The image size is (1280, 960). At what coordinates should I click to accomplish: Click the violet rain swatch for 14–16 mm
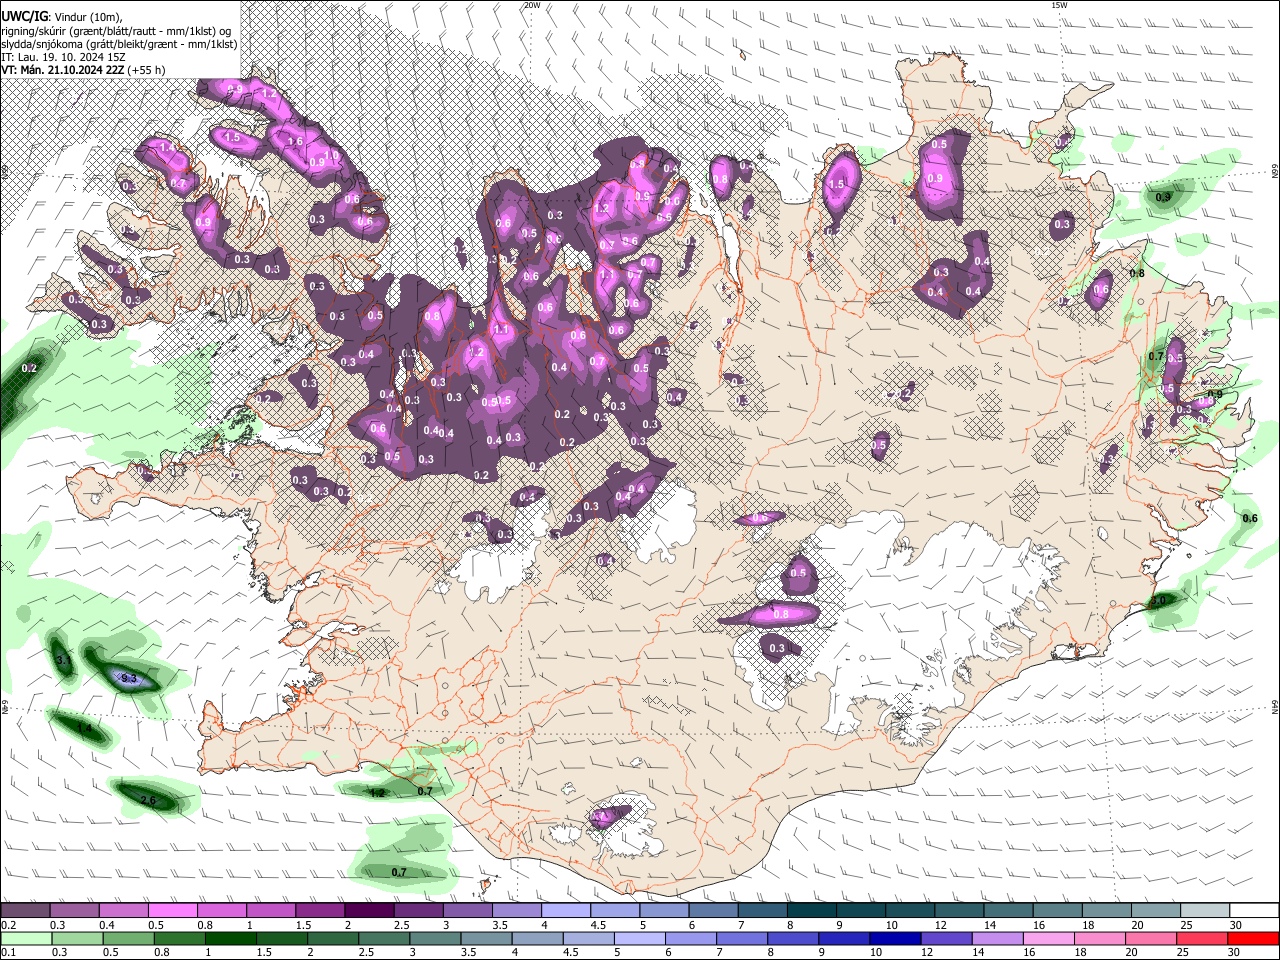click(998, 938)
